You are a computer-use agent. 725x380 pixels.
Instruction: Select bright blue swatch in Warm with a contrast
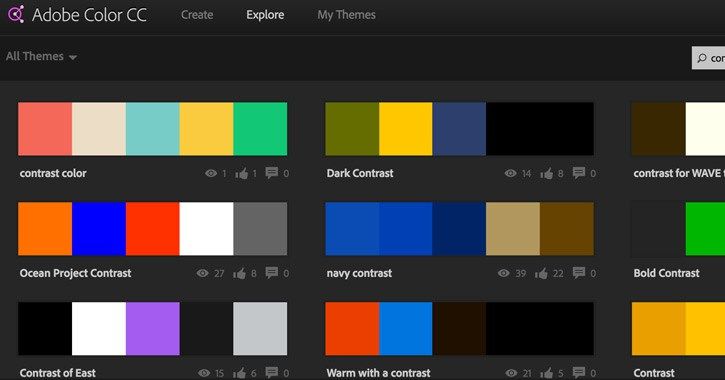pyautogui.click(x=406, y=329)
